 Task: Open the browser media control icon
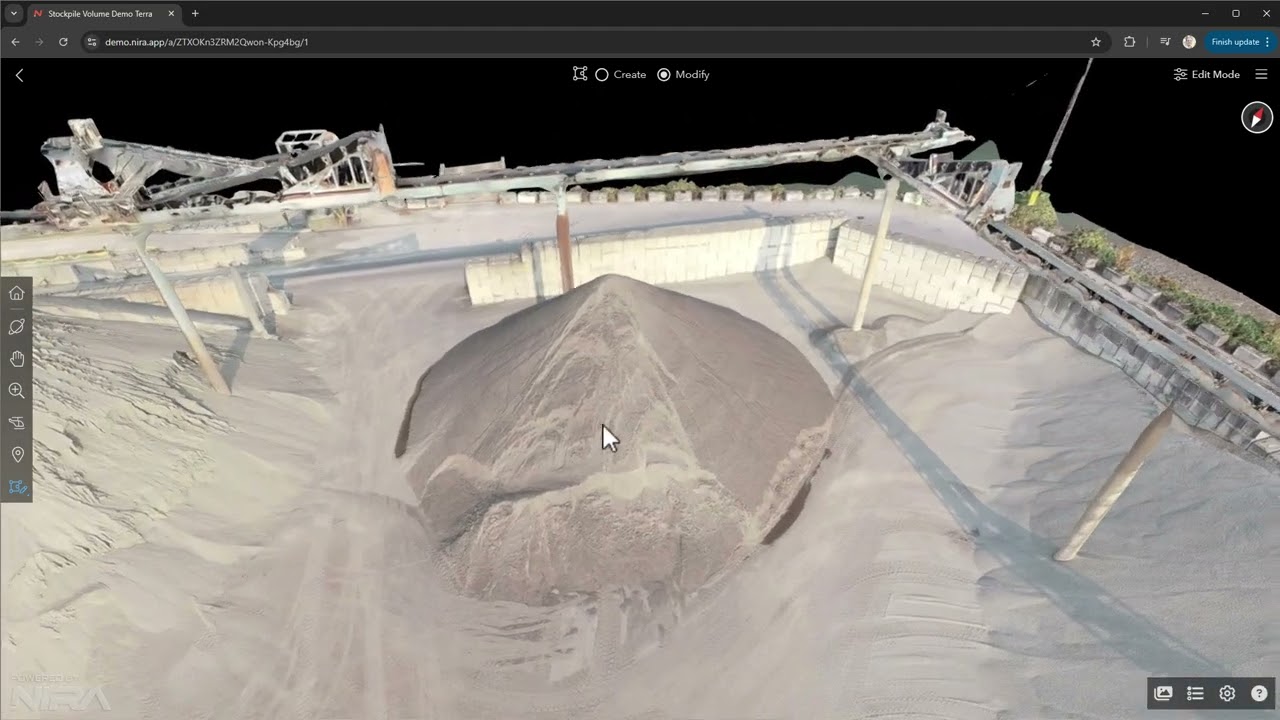tap(1165, 42)
